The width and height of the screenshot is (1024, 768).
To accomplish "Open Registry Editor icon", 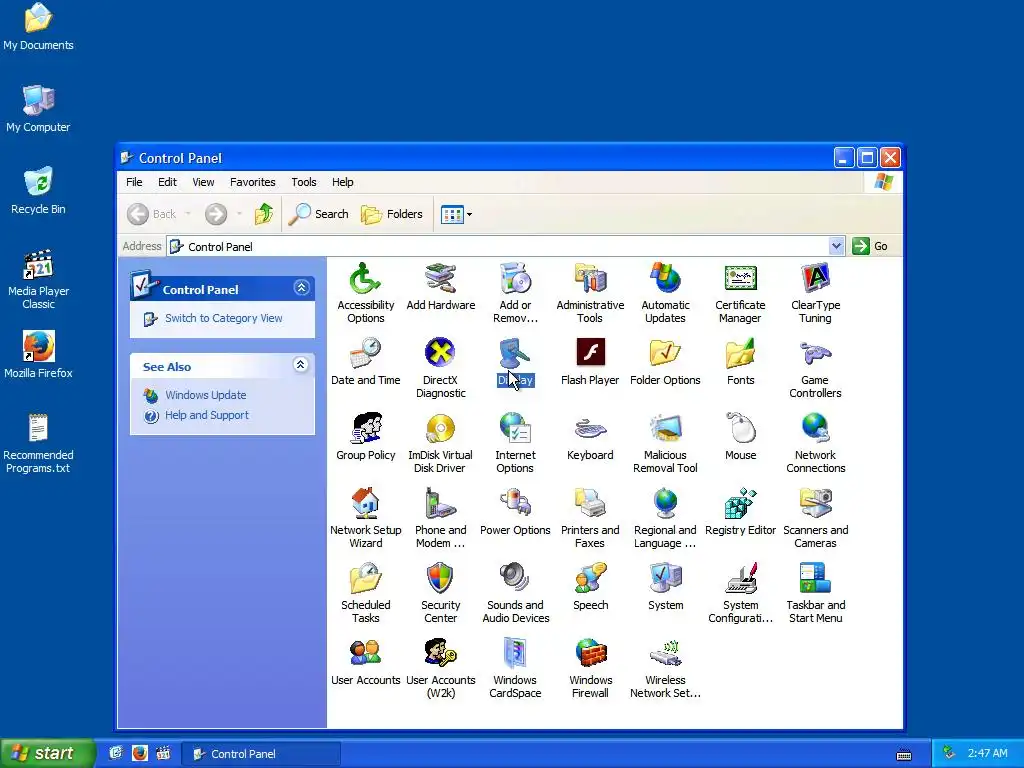I will [741, 504].
